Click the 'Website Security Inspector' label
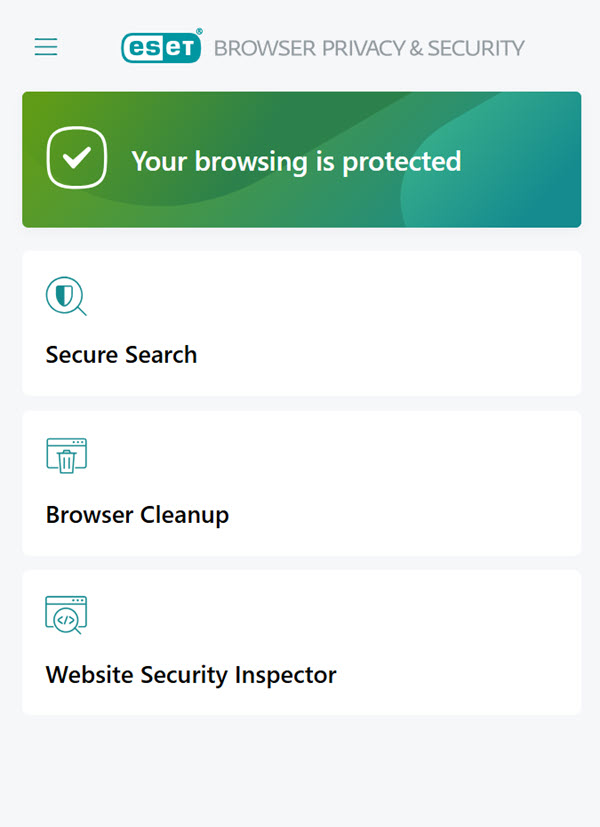This screenshot has height=827, width=600. pyautogui.click(x=191, y=675)
